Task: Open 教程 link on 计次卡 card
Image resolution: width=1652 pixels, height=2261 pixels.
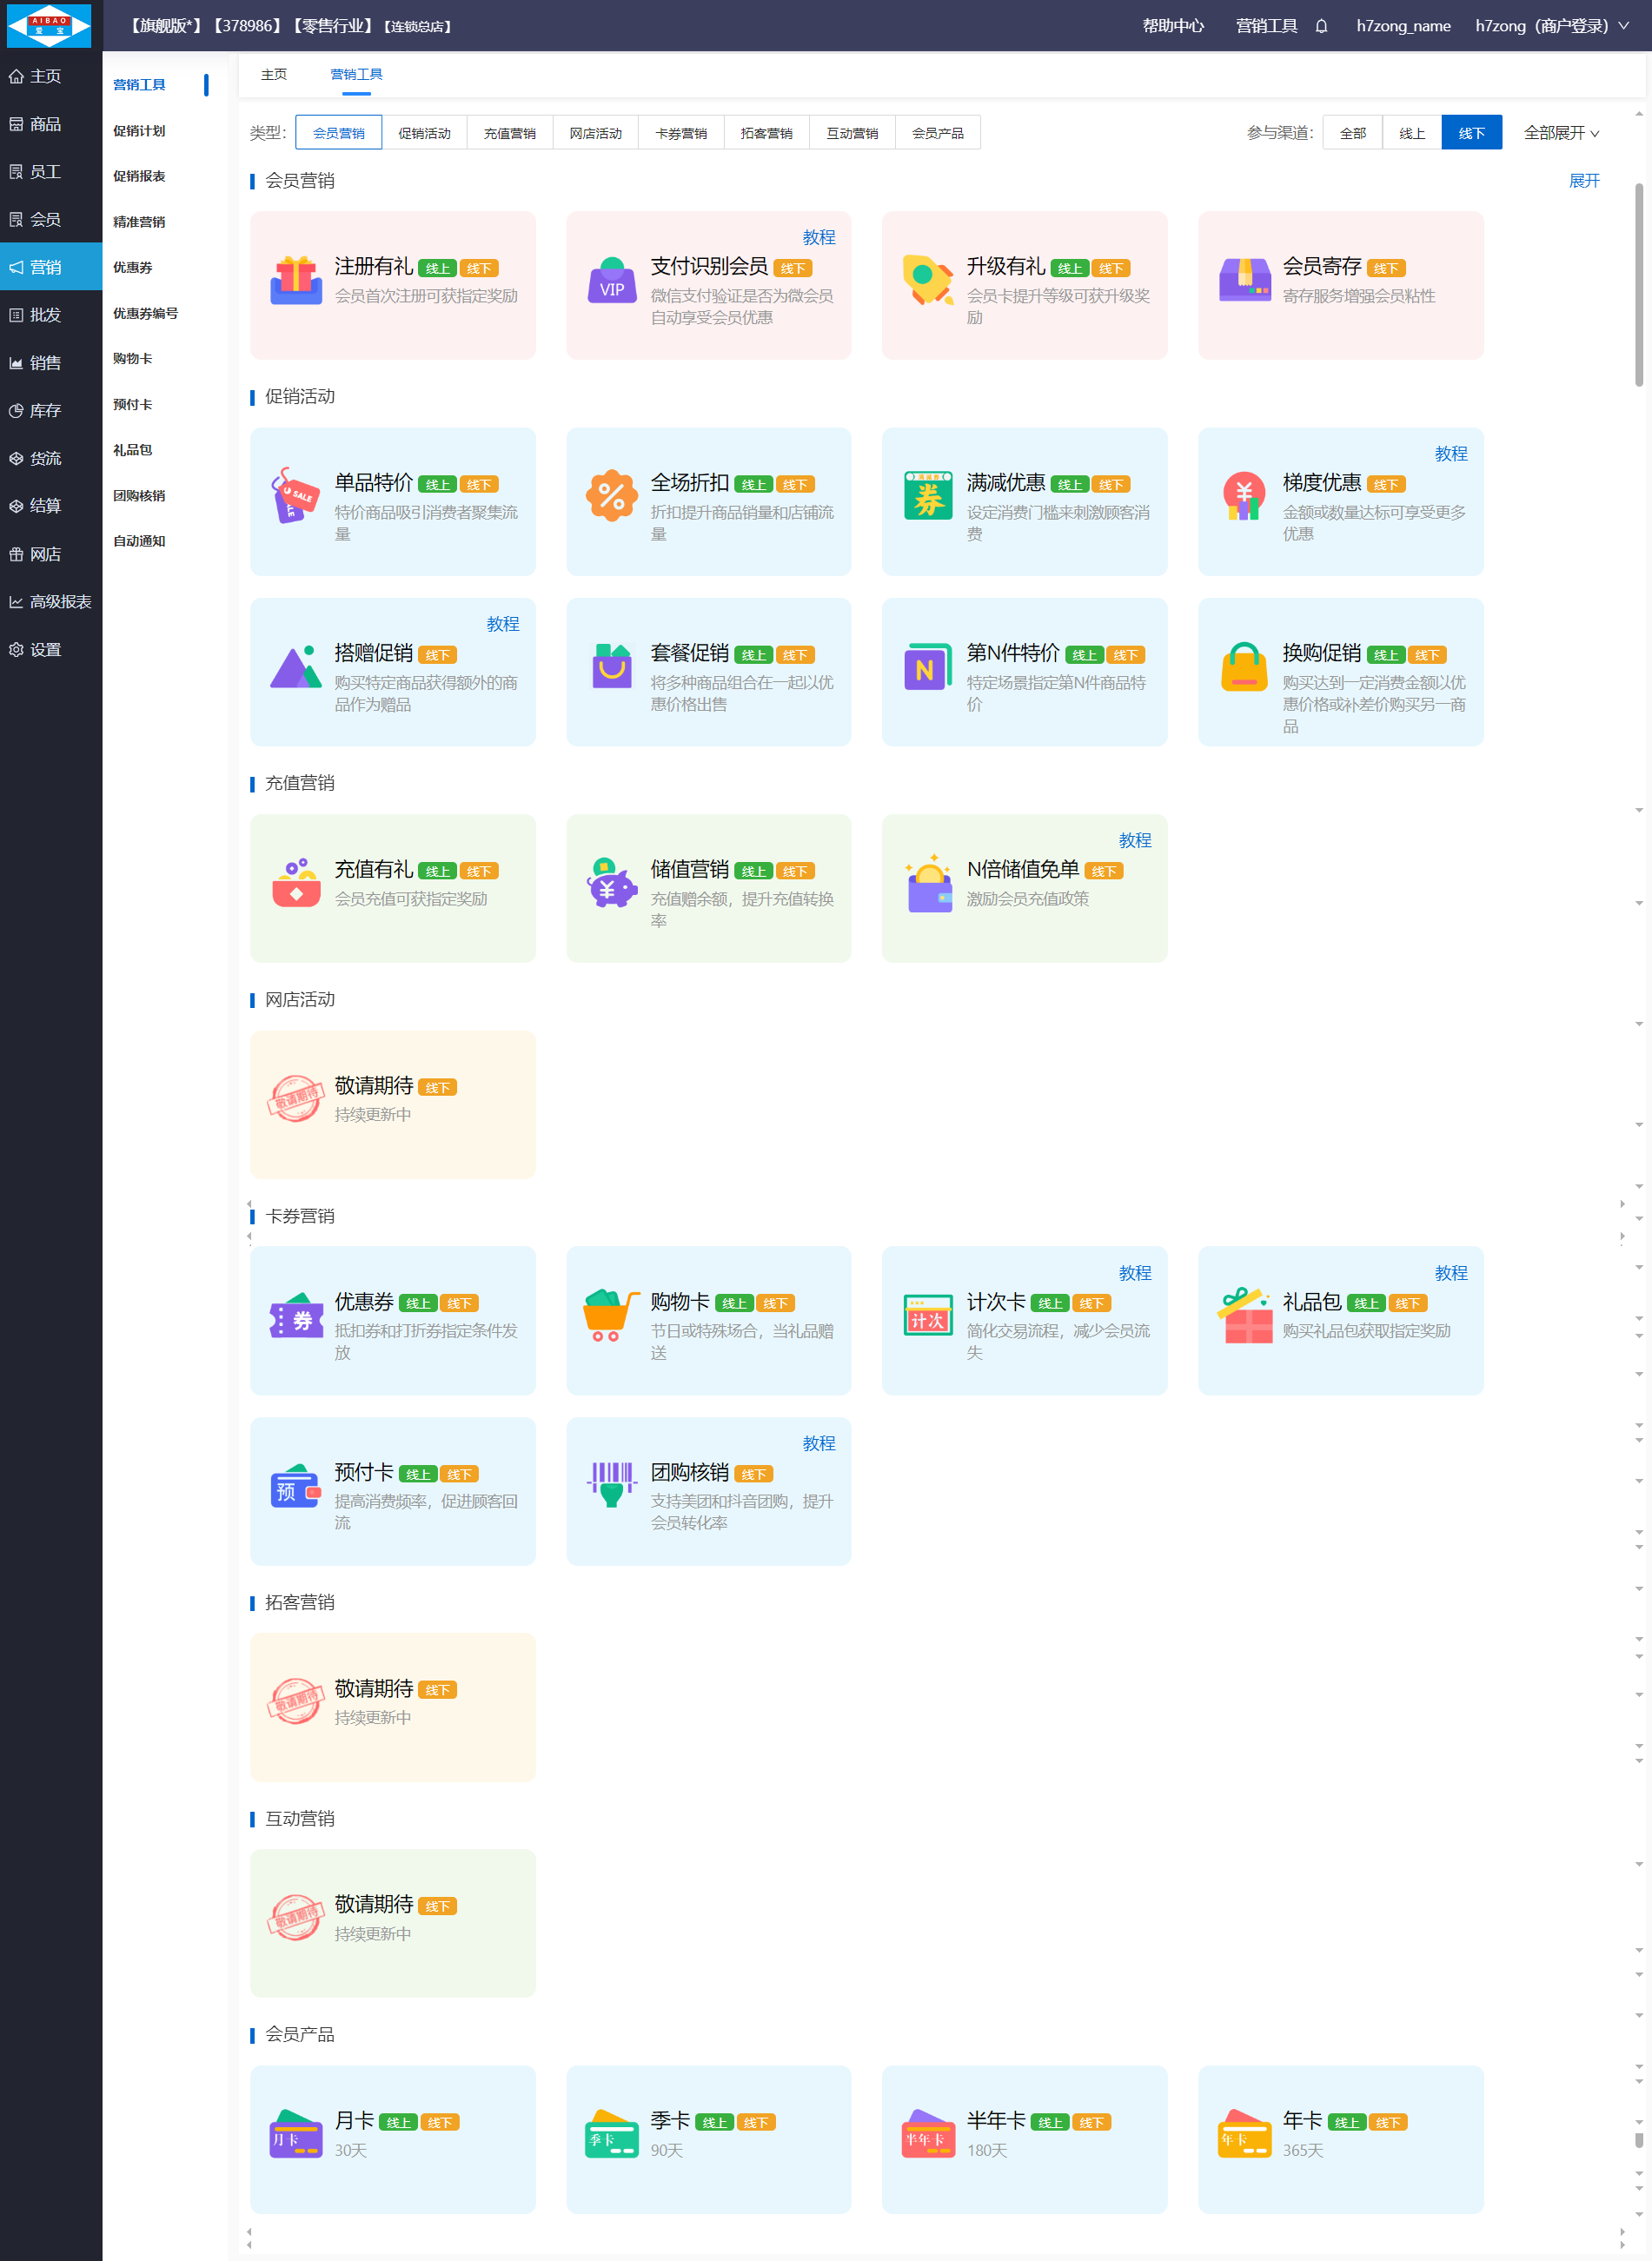Action: click(x=1135, y=1273)
